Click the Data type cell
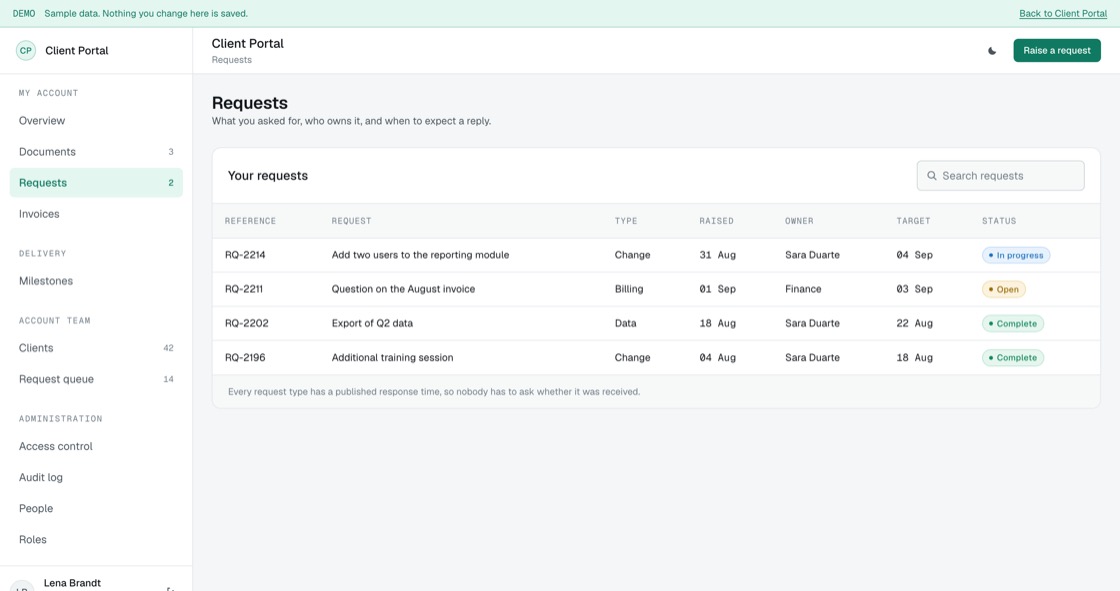Image resolution: width=1120 pixels, height=591 pixels. 625,324
